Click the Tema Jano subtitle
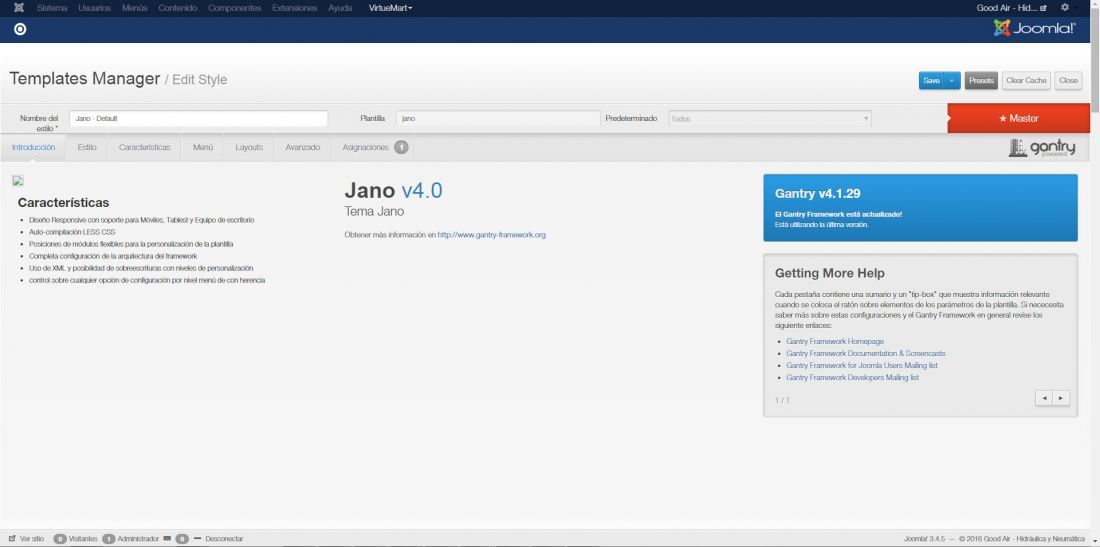The width and height of the screenshot is (1100, 547). point(375,211)
